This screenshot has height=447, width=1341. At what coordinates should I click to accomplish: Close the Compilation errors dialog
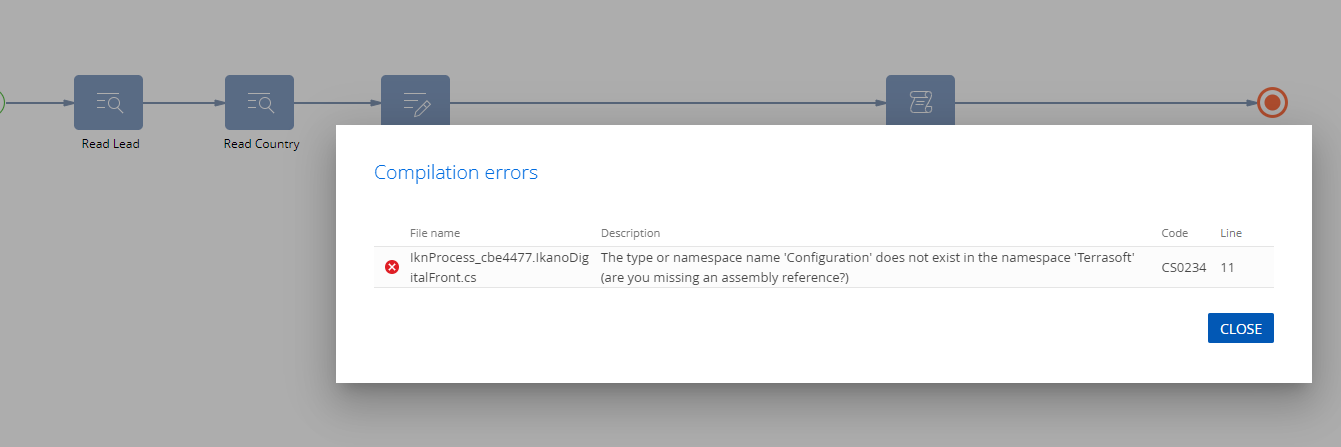coord(1240,328)
